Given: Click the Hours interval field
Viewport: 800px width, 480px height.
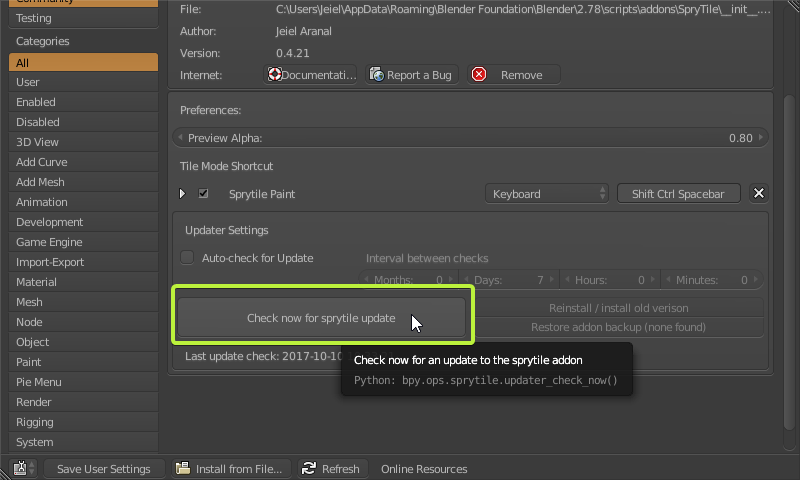Looking at the screenshot, I should 610,280.
